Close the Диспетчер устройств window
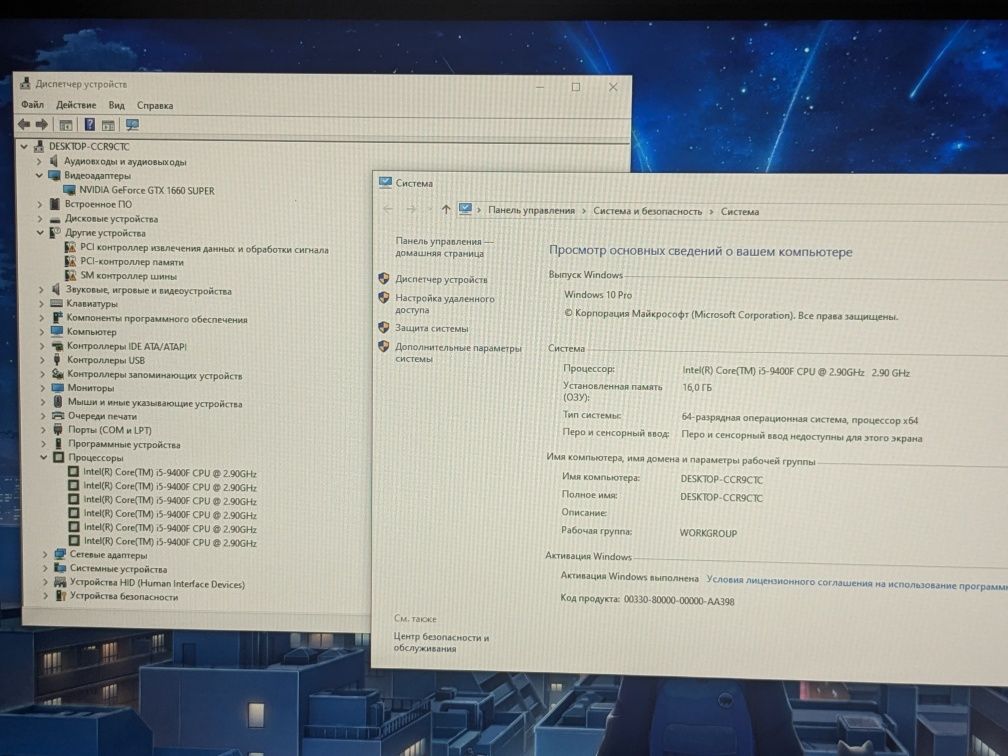This screenshot has height=756, width=1008. [613, 87]
